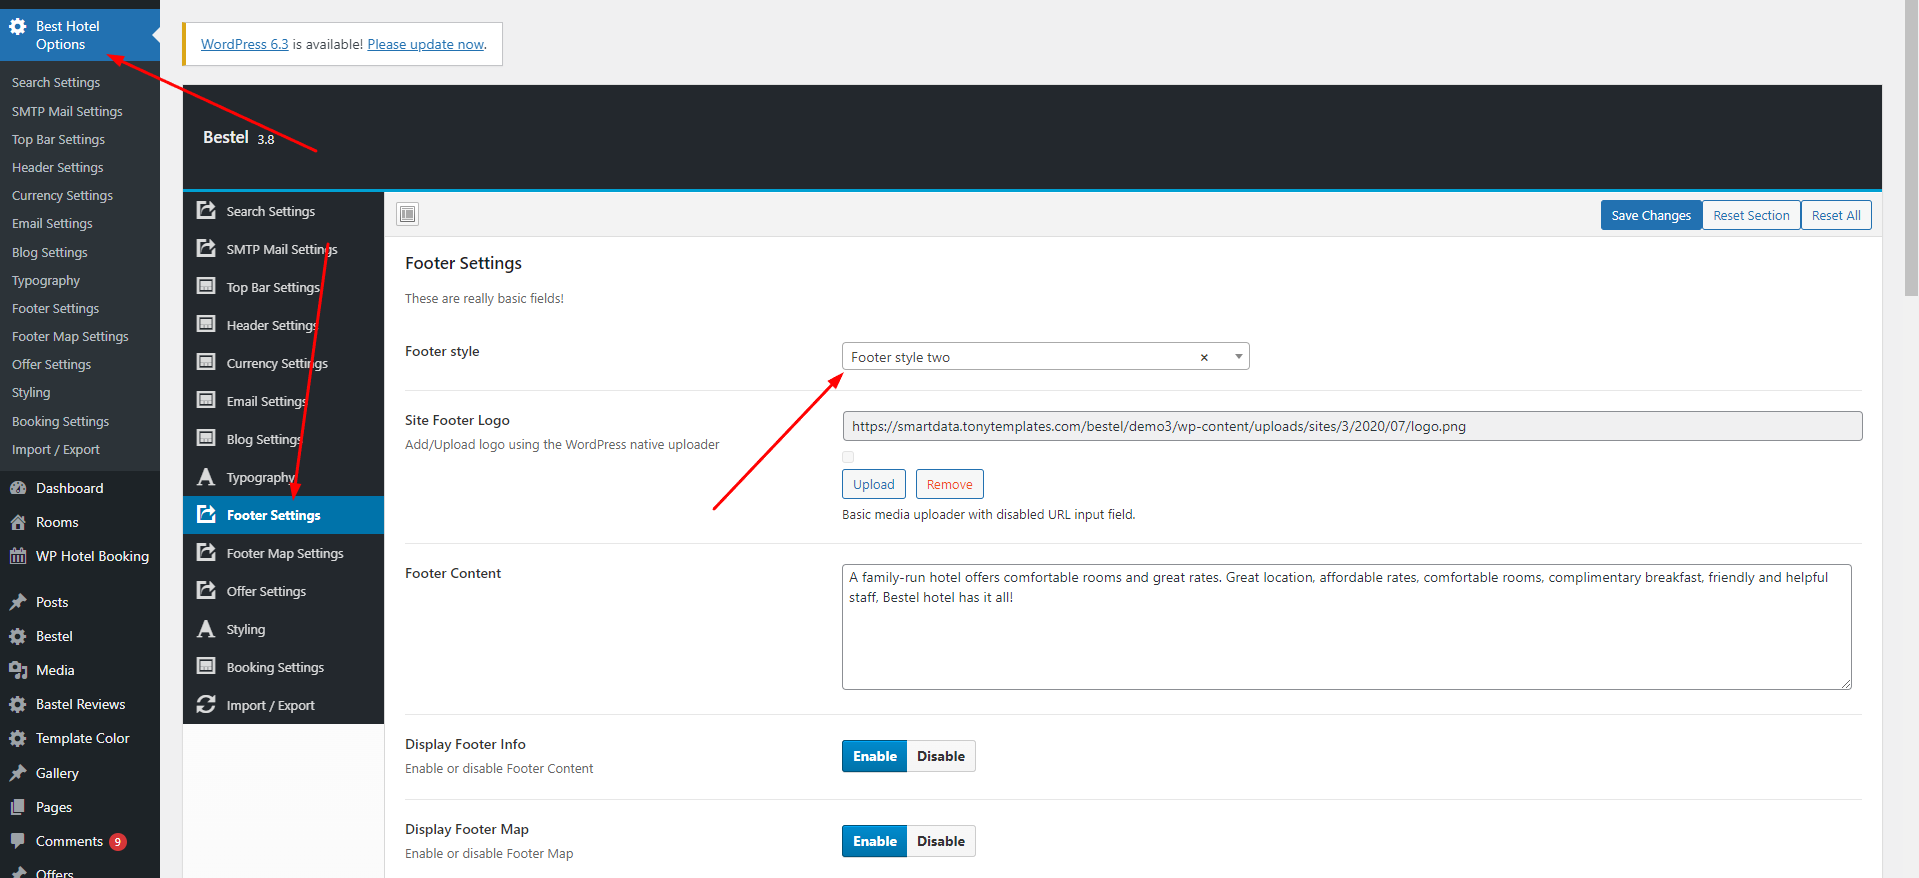
Task: Tick the small checkbox under logo URL
Action: pos(848,457)
